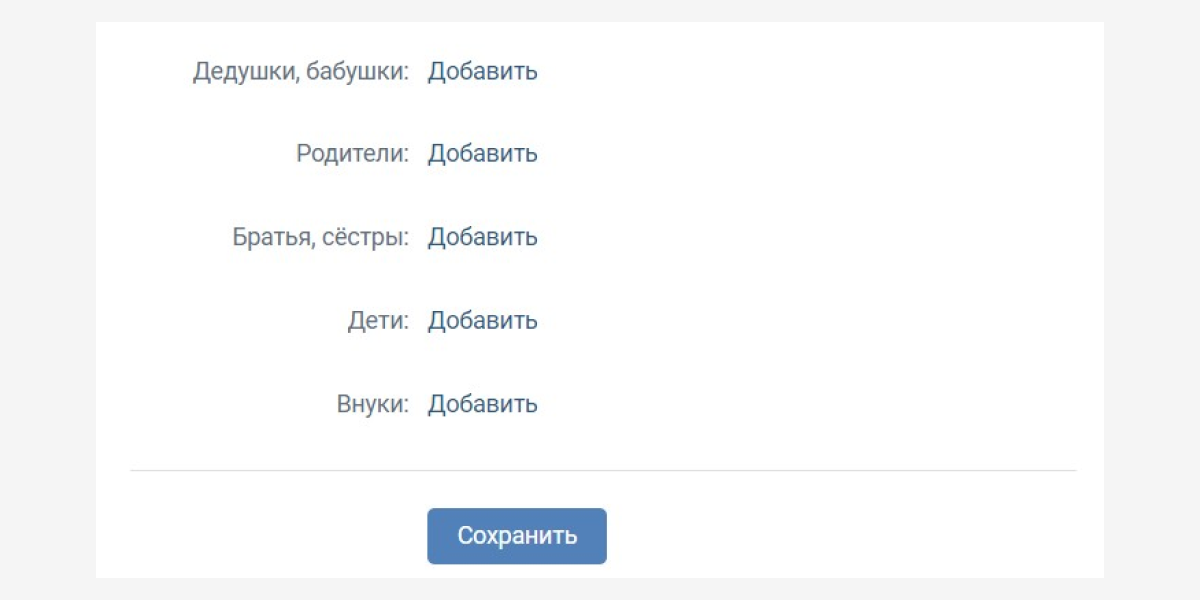The width and height of the screenshot is (1200, 600).
Task: Add a grandparent via the Добавить link
Action: [483, 72]
